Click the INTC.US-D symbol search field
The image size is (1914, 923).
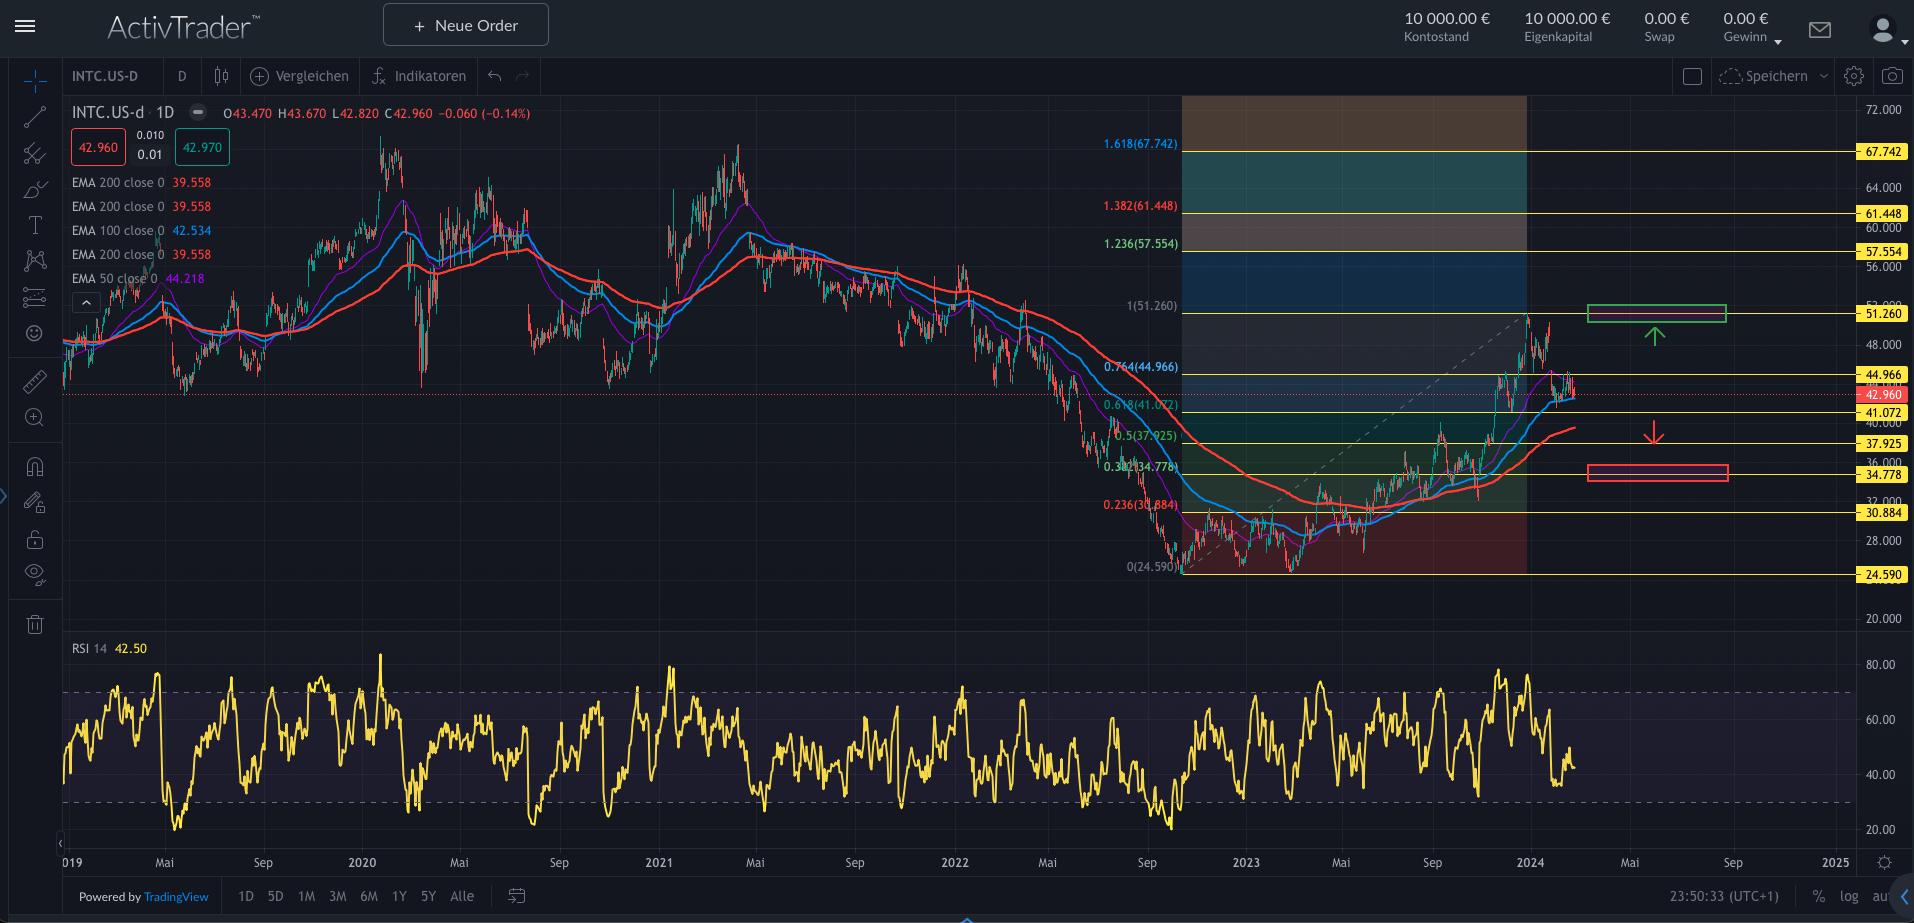click(x=105, y=76)
